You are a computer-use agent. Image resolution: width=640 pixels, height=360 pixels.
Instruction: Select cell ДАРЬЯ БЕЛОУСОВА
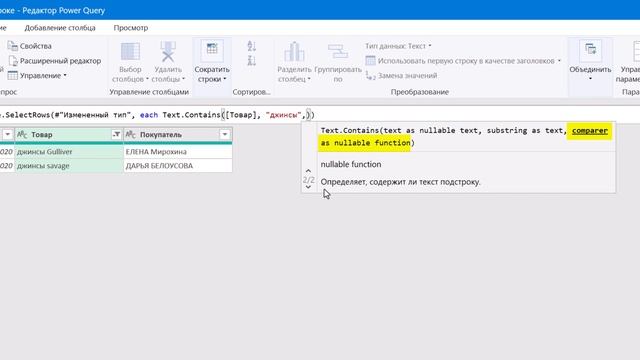tap(178, 166)
